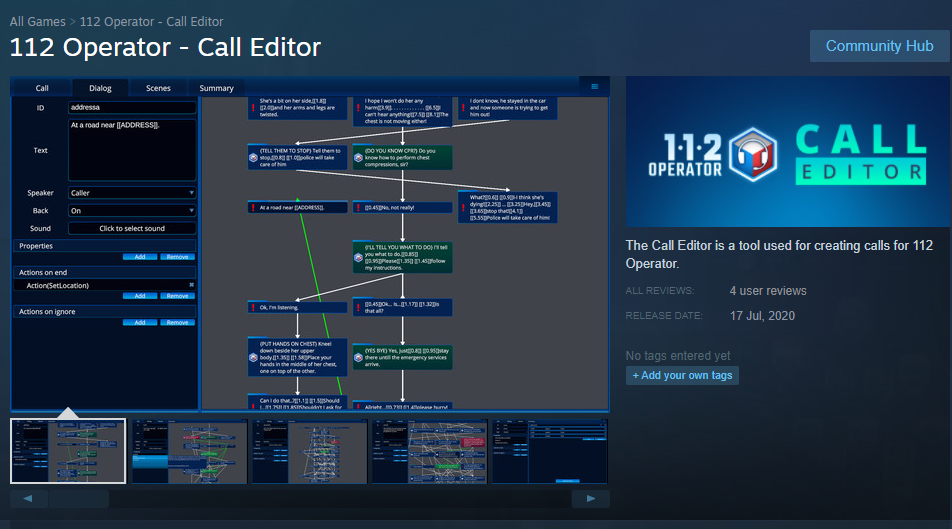
Task: Click the exclamation icon on the 'I hope I won't do her any harm' node
Action: coord(358,108)
